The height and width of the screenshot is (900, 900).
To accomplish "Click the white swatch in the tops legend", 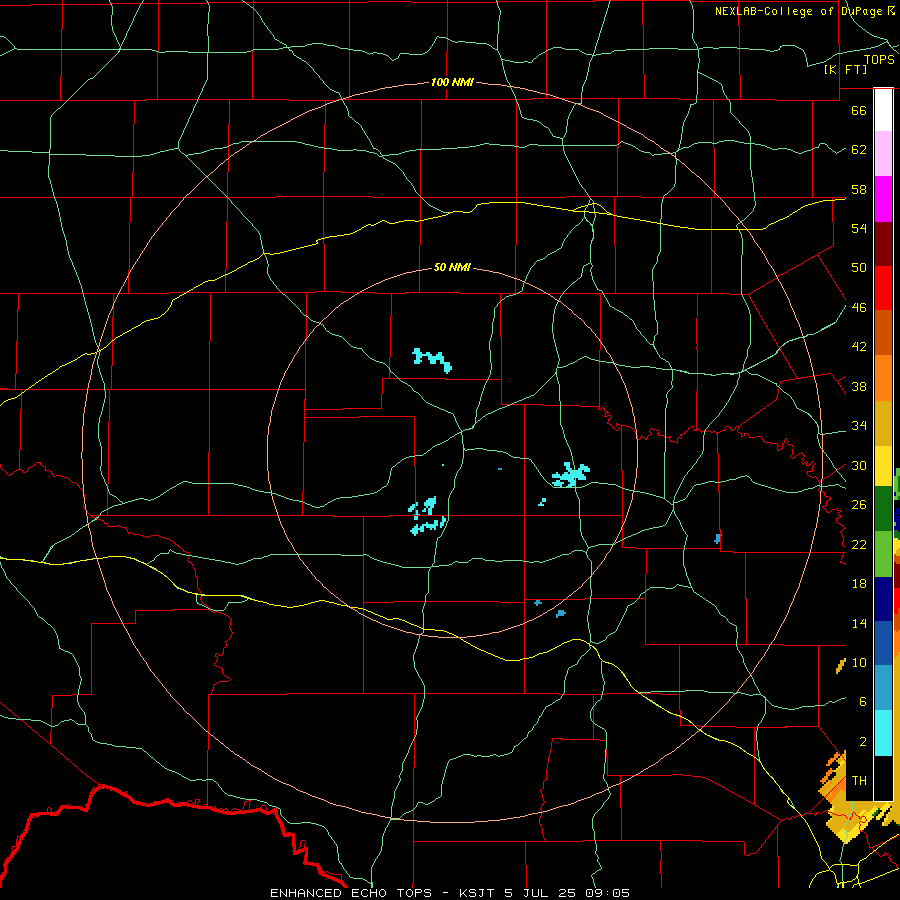I will click(883, 110).
